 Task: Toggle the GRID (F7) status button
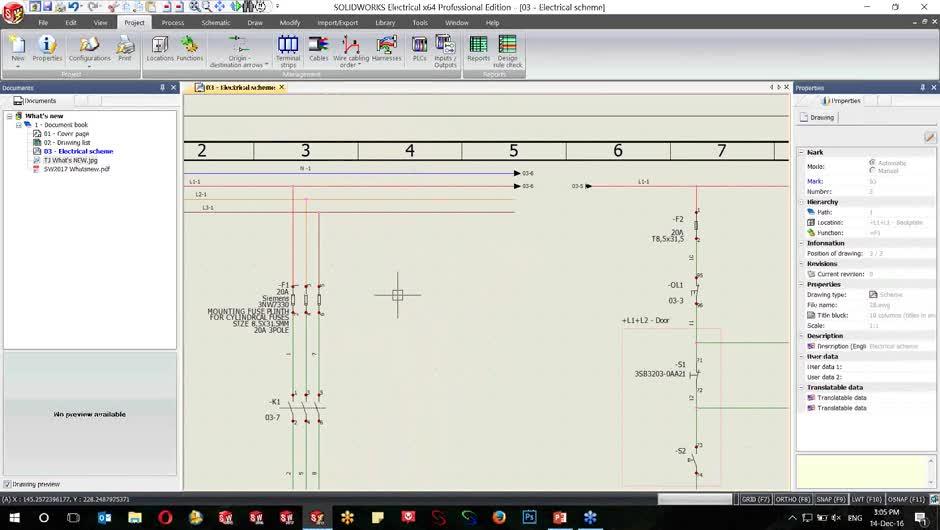click(755, 498)
